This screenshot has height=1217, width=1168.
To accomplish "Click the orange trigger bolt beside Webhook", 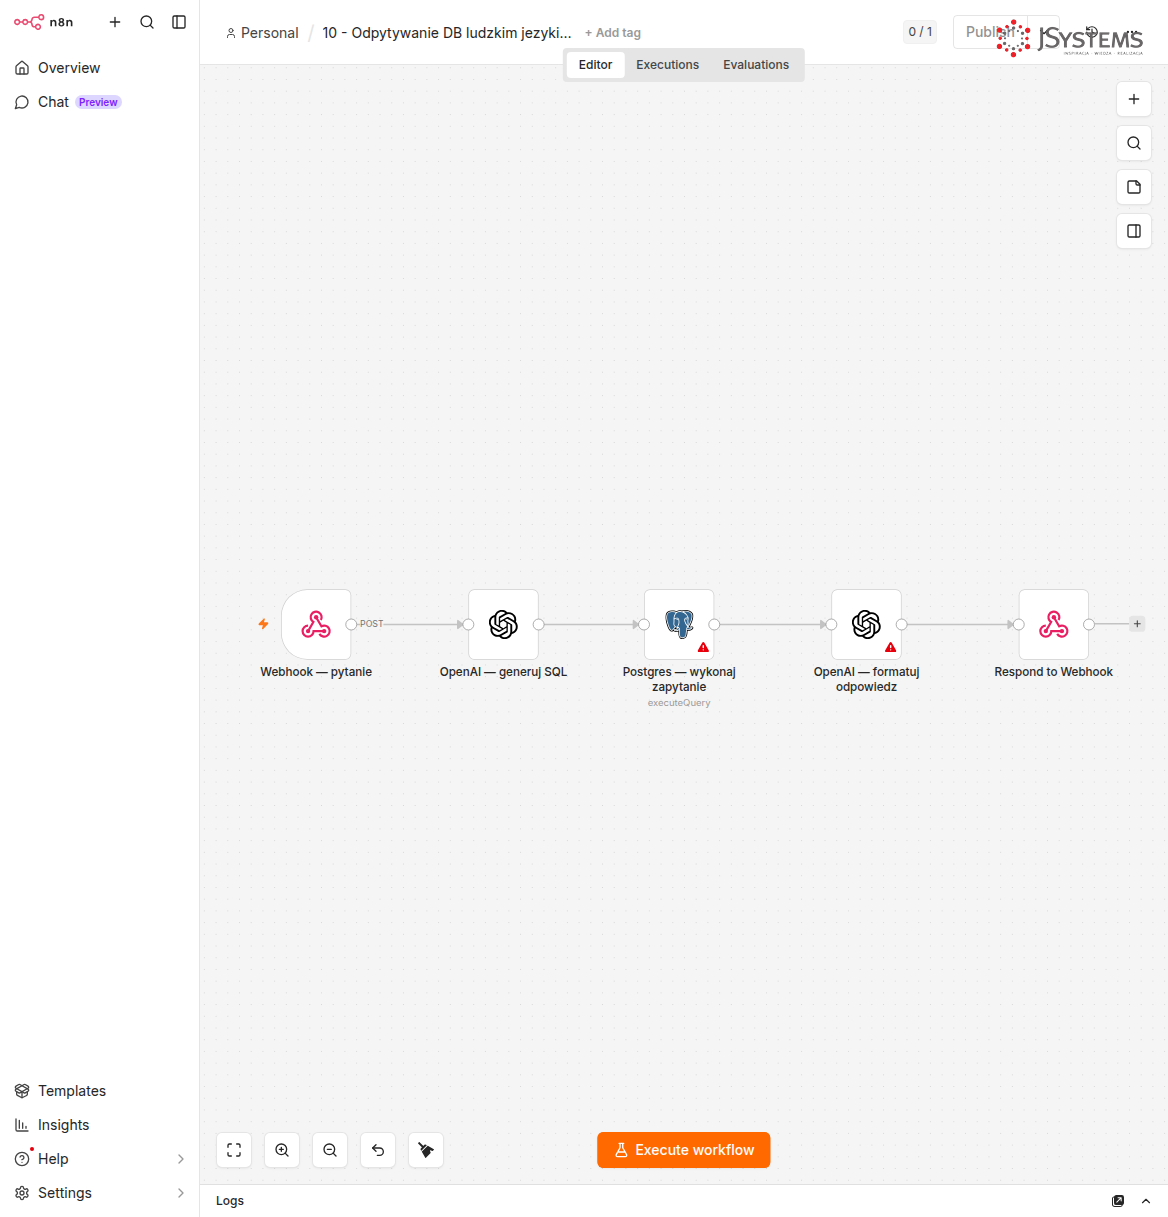I will [x=263, y=624].
